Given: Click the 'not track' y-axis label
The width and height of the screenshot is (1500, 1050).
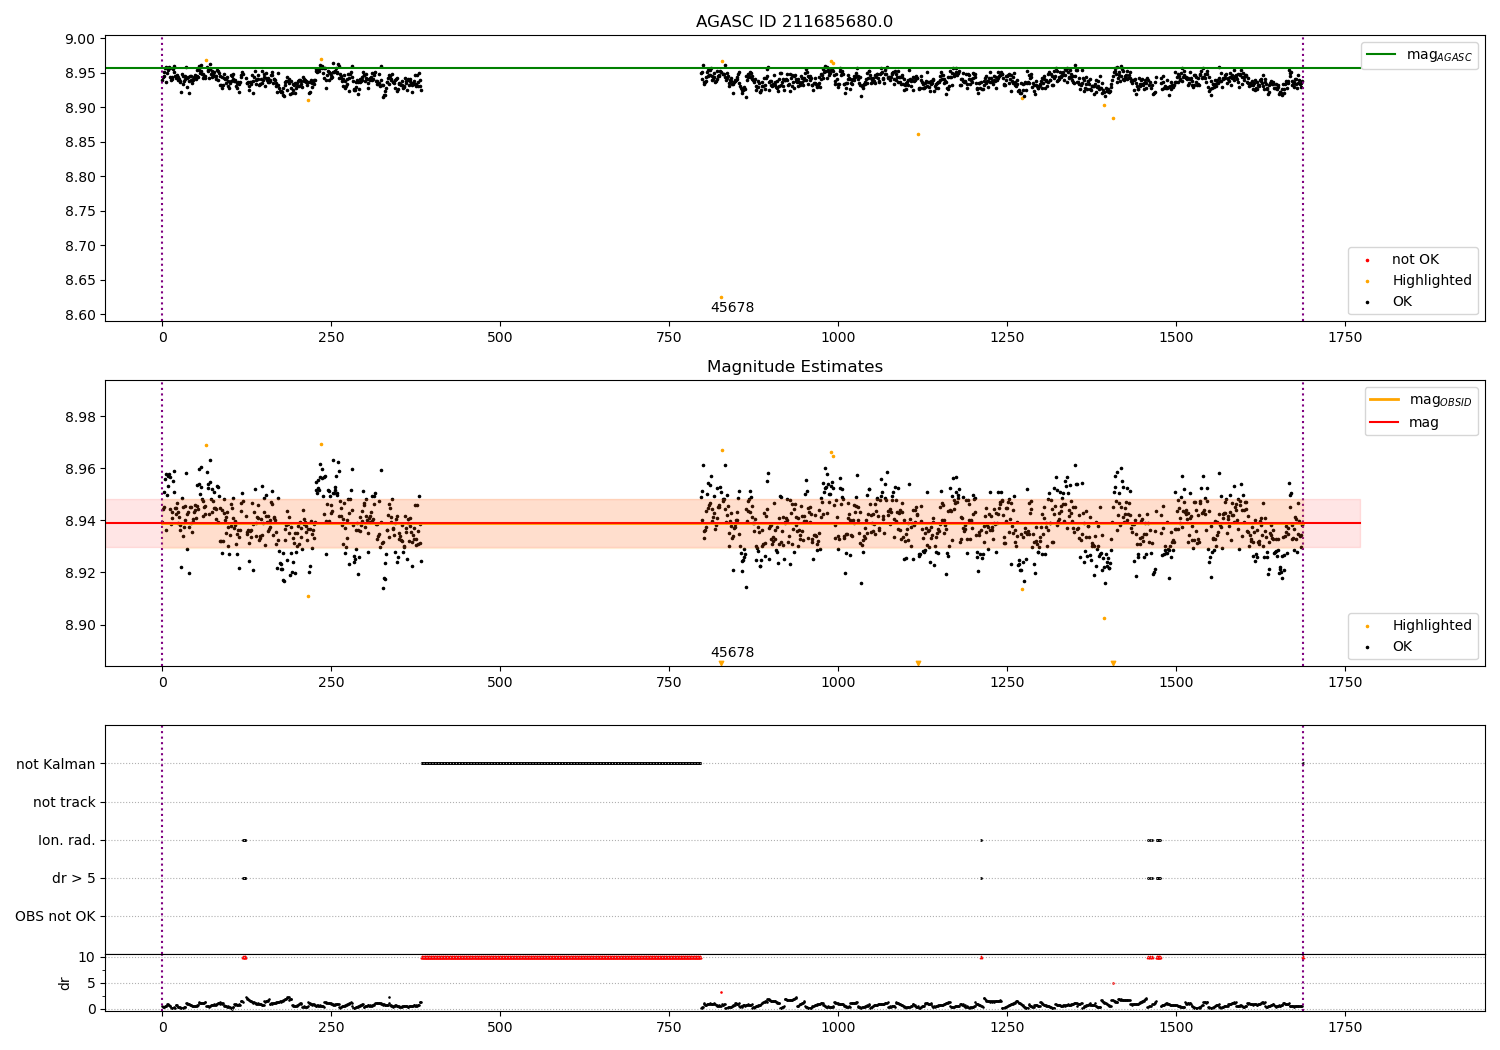Looking at the screenshot, I should pyautogui.click(x=64, y=802).
